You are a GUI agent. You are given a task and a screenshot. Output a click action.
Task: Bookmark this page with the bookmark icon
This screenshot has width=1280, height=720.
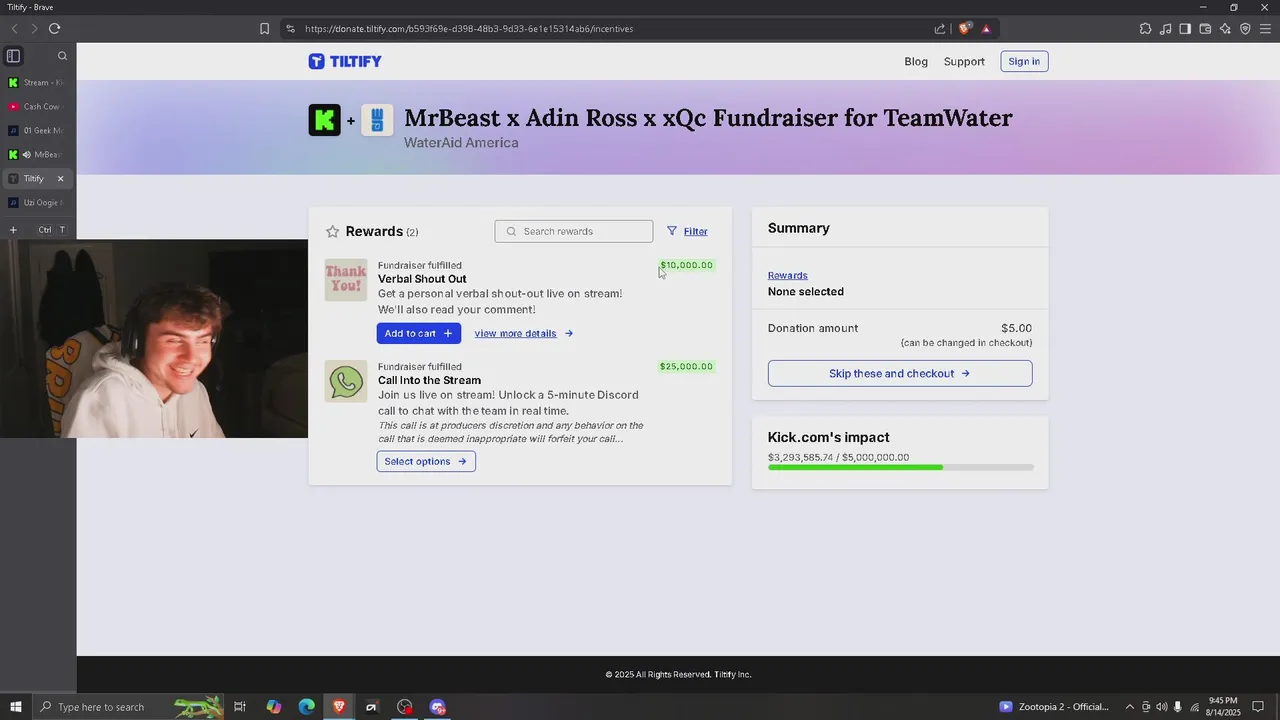click(x=264, y=29)
